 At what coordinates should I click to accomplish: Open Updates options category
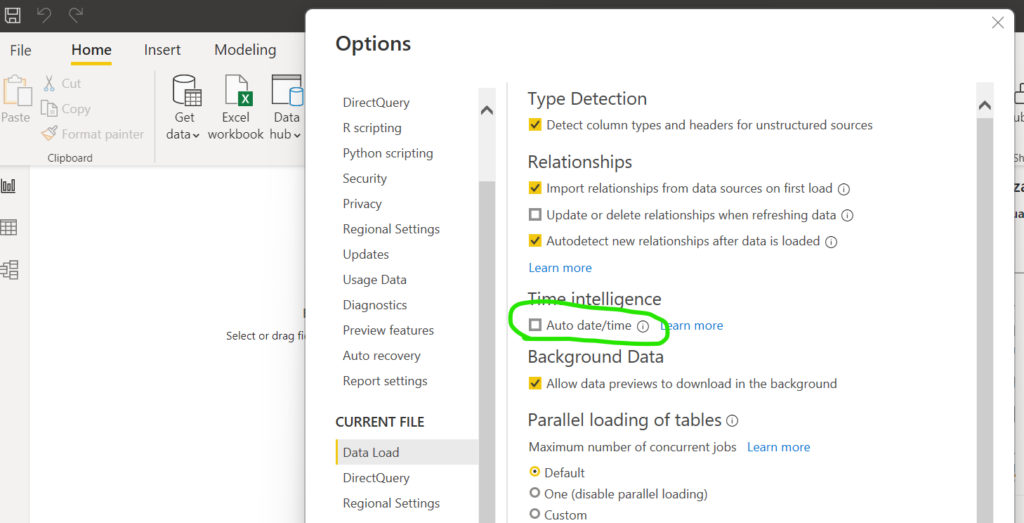[366, 255]
